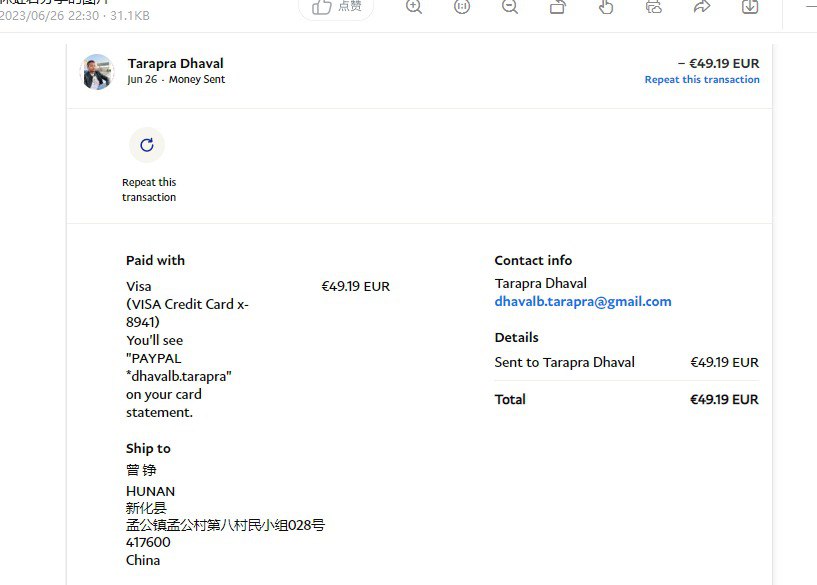Rotate the image with the rotate icon
This screenshot has height=585, width=817.
(558, 7)
